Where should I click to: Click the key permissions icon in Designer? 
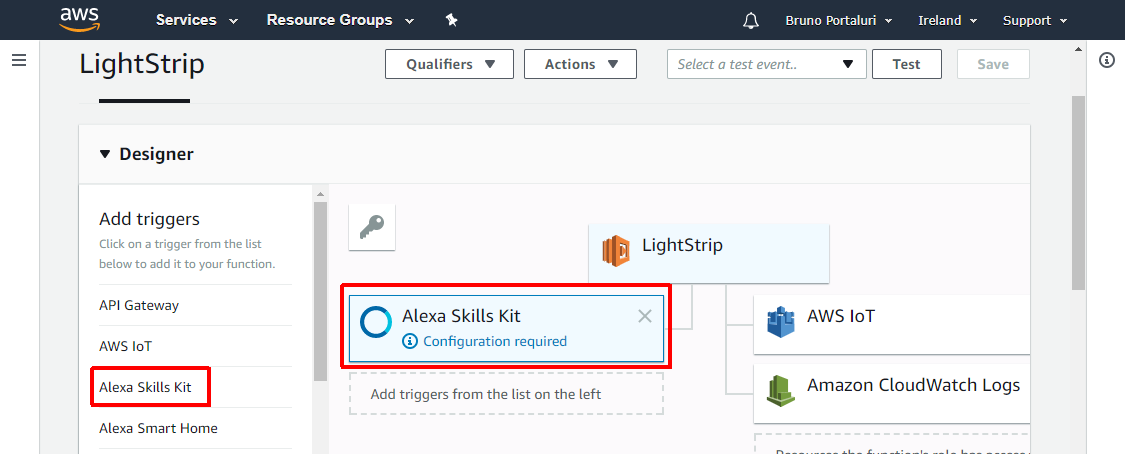click(372, 228)
